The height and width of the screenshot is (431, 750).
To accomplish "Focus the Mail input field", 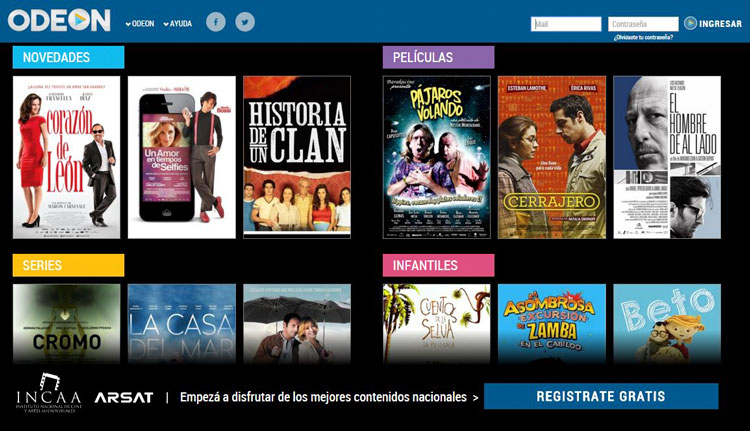I will pos(566,24).
